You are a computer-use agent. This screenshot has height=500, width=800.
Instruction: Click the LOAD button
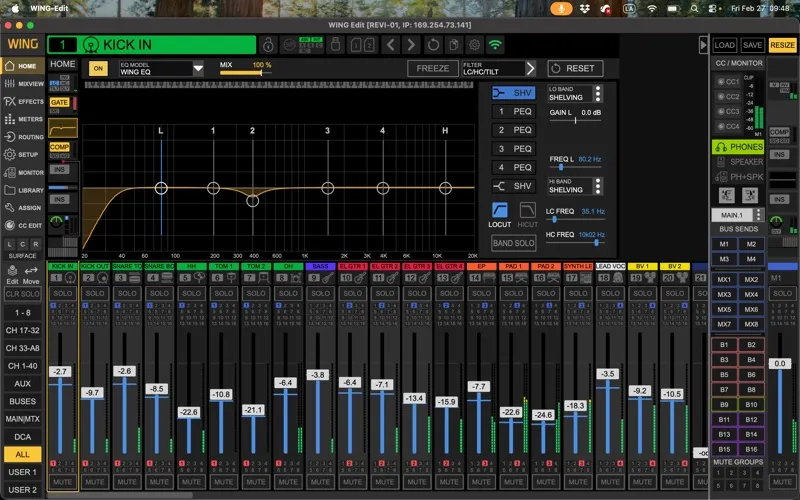pos(724,45)
